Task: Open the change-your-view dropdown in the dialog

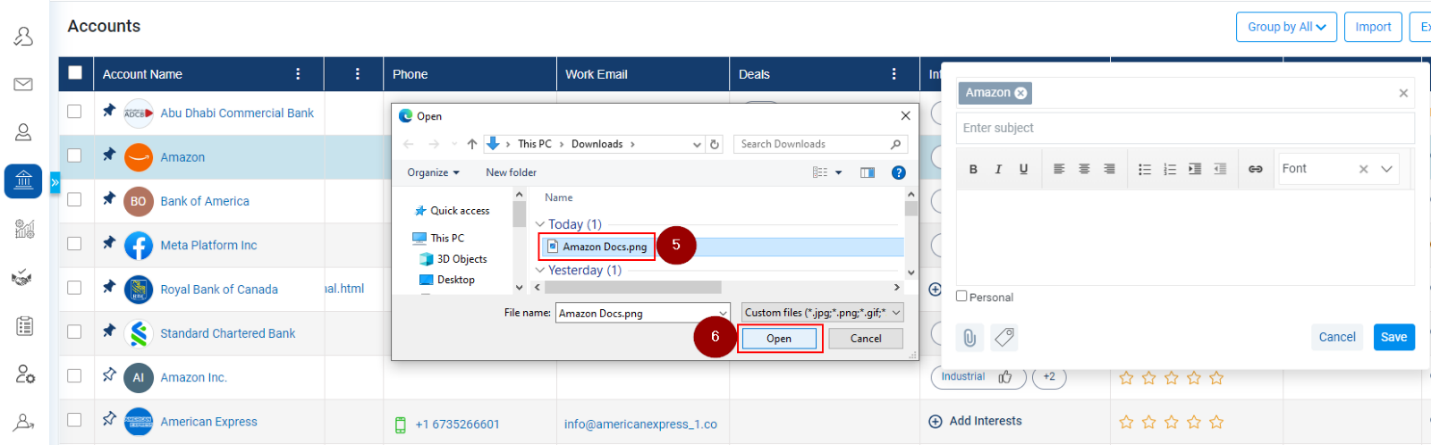Action: tap(838, 173)
